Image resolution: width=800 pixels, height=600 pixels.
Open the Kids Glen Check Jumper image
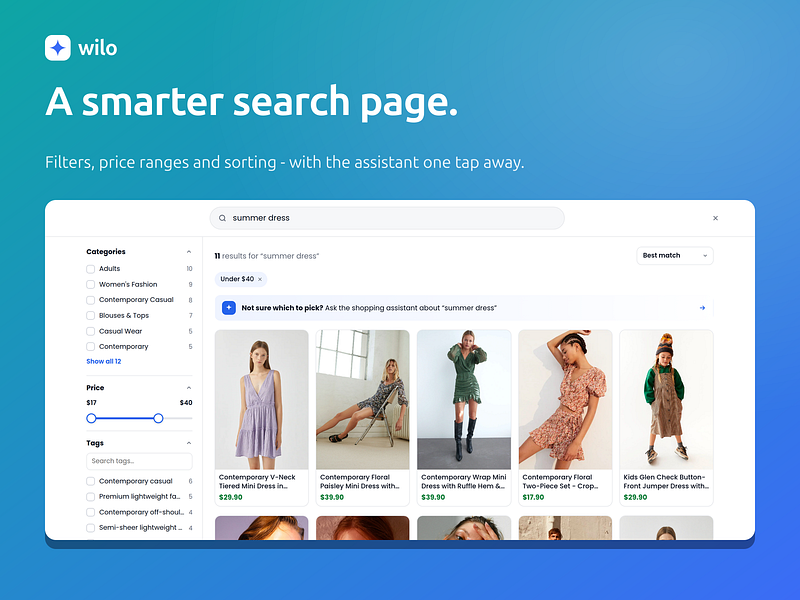coord(666,399)
